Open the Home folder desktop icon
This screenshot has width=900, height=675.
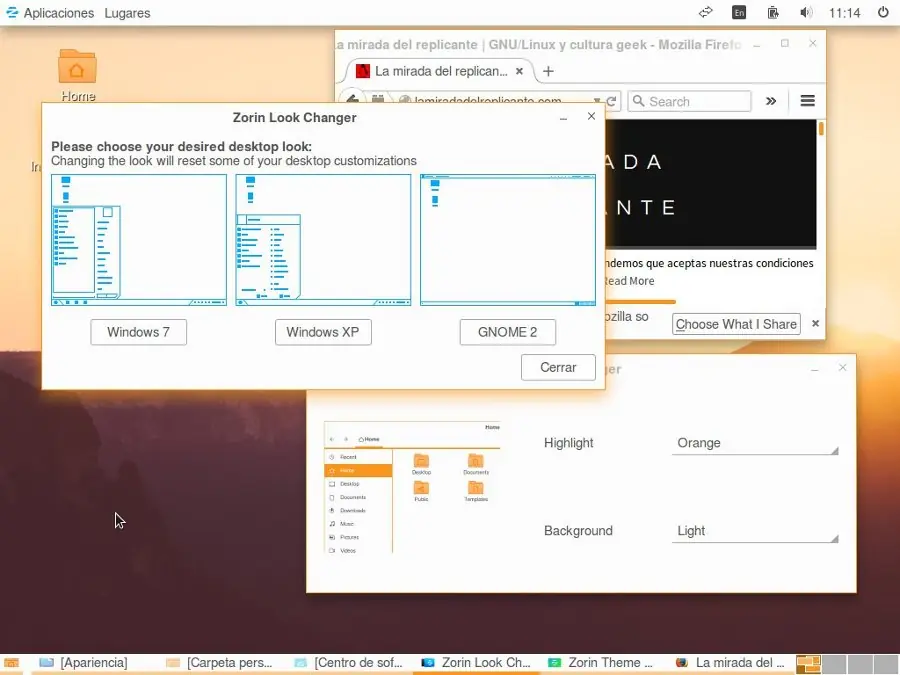(x=77, y=76)
